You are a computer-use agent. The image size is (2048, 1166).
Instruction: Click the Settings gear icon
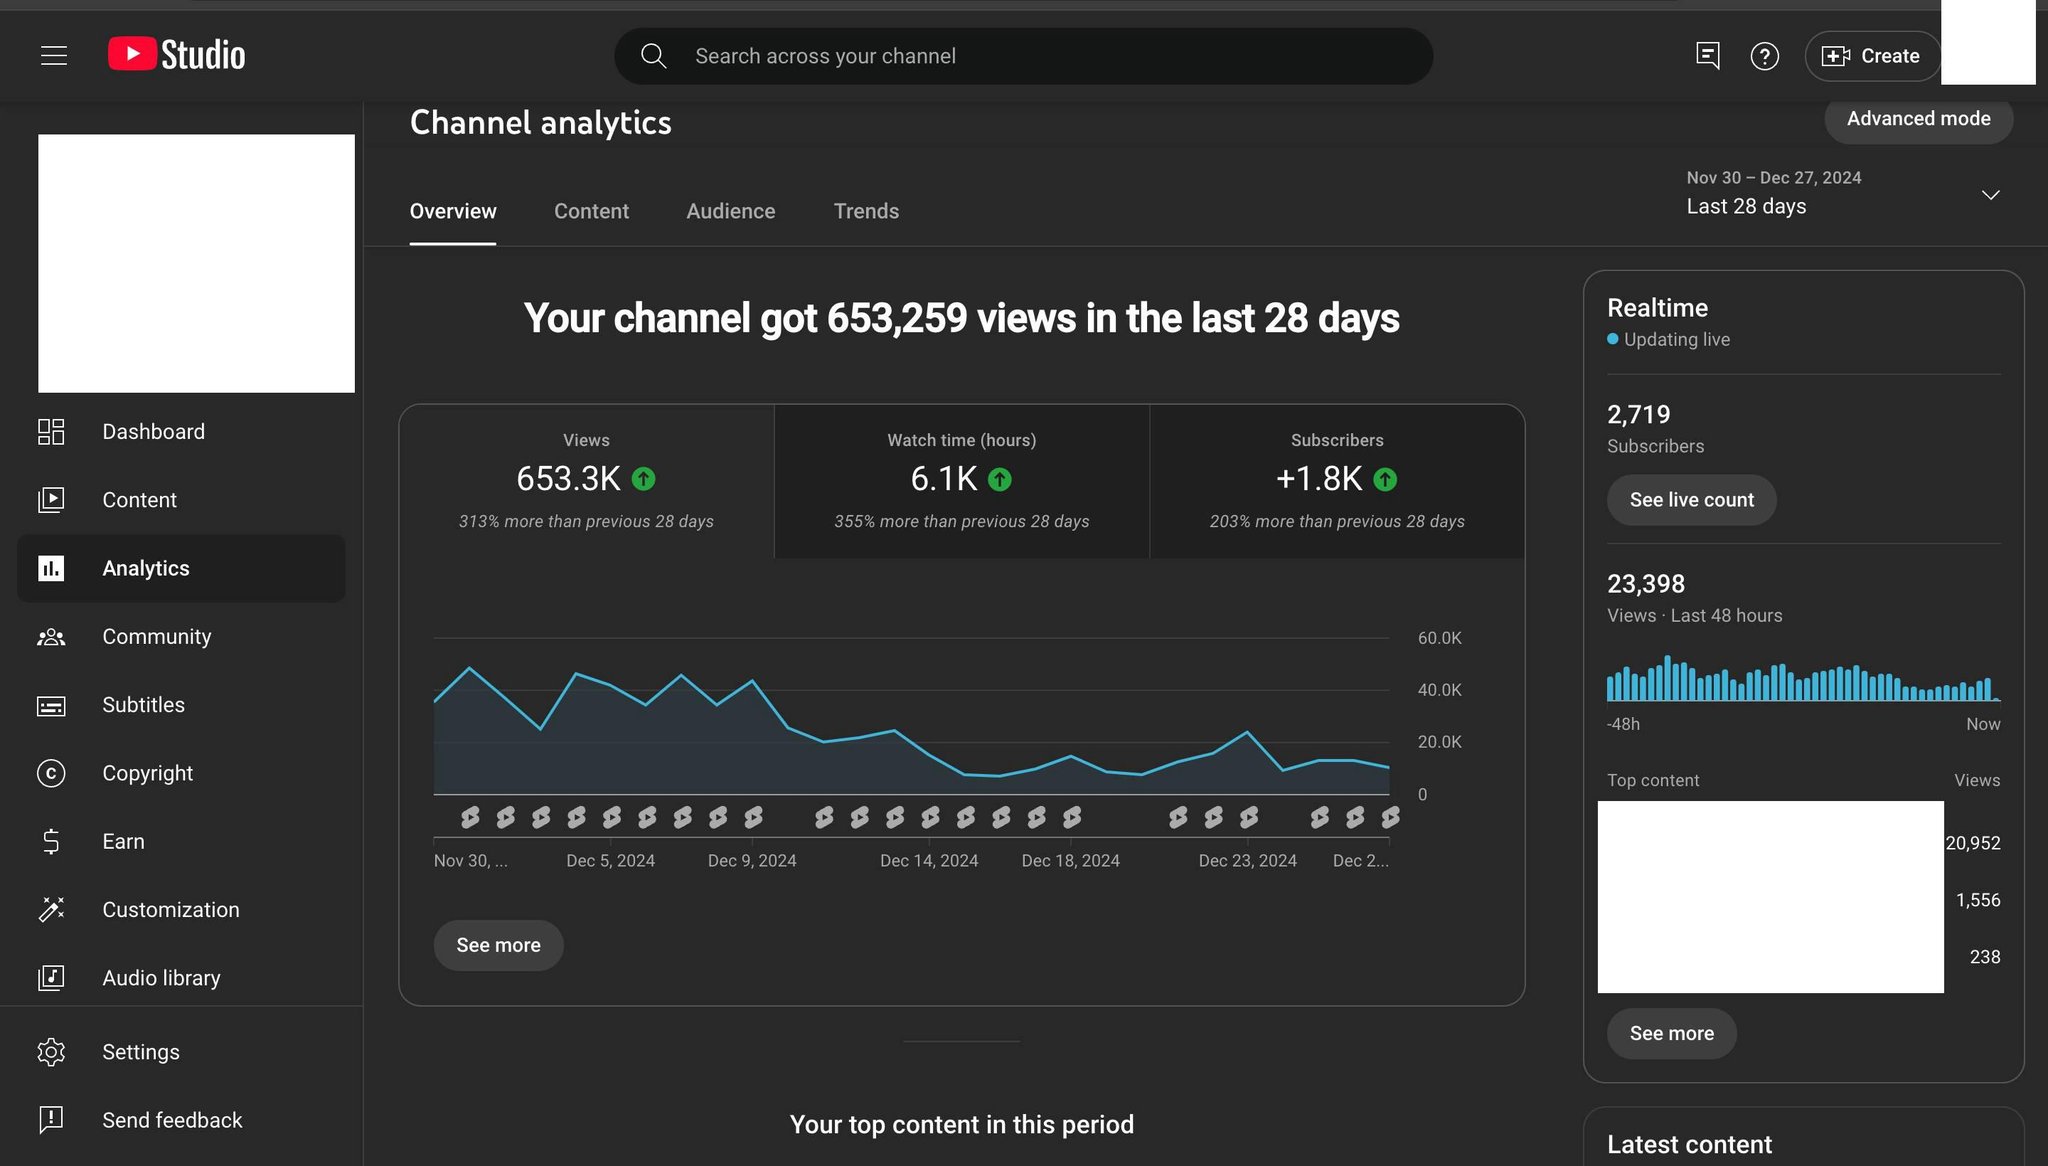point(51,1052)
